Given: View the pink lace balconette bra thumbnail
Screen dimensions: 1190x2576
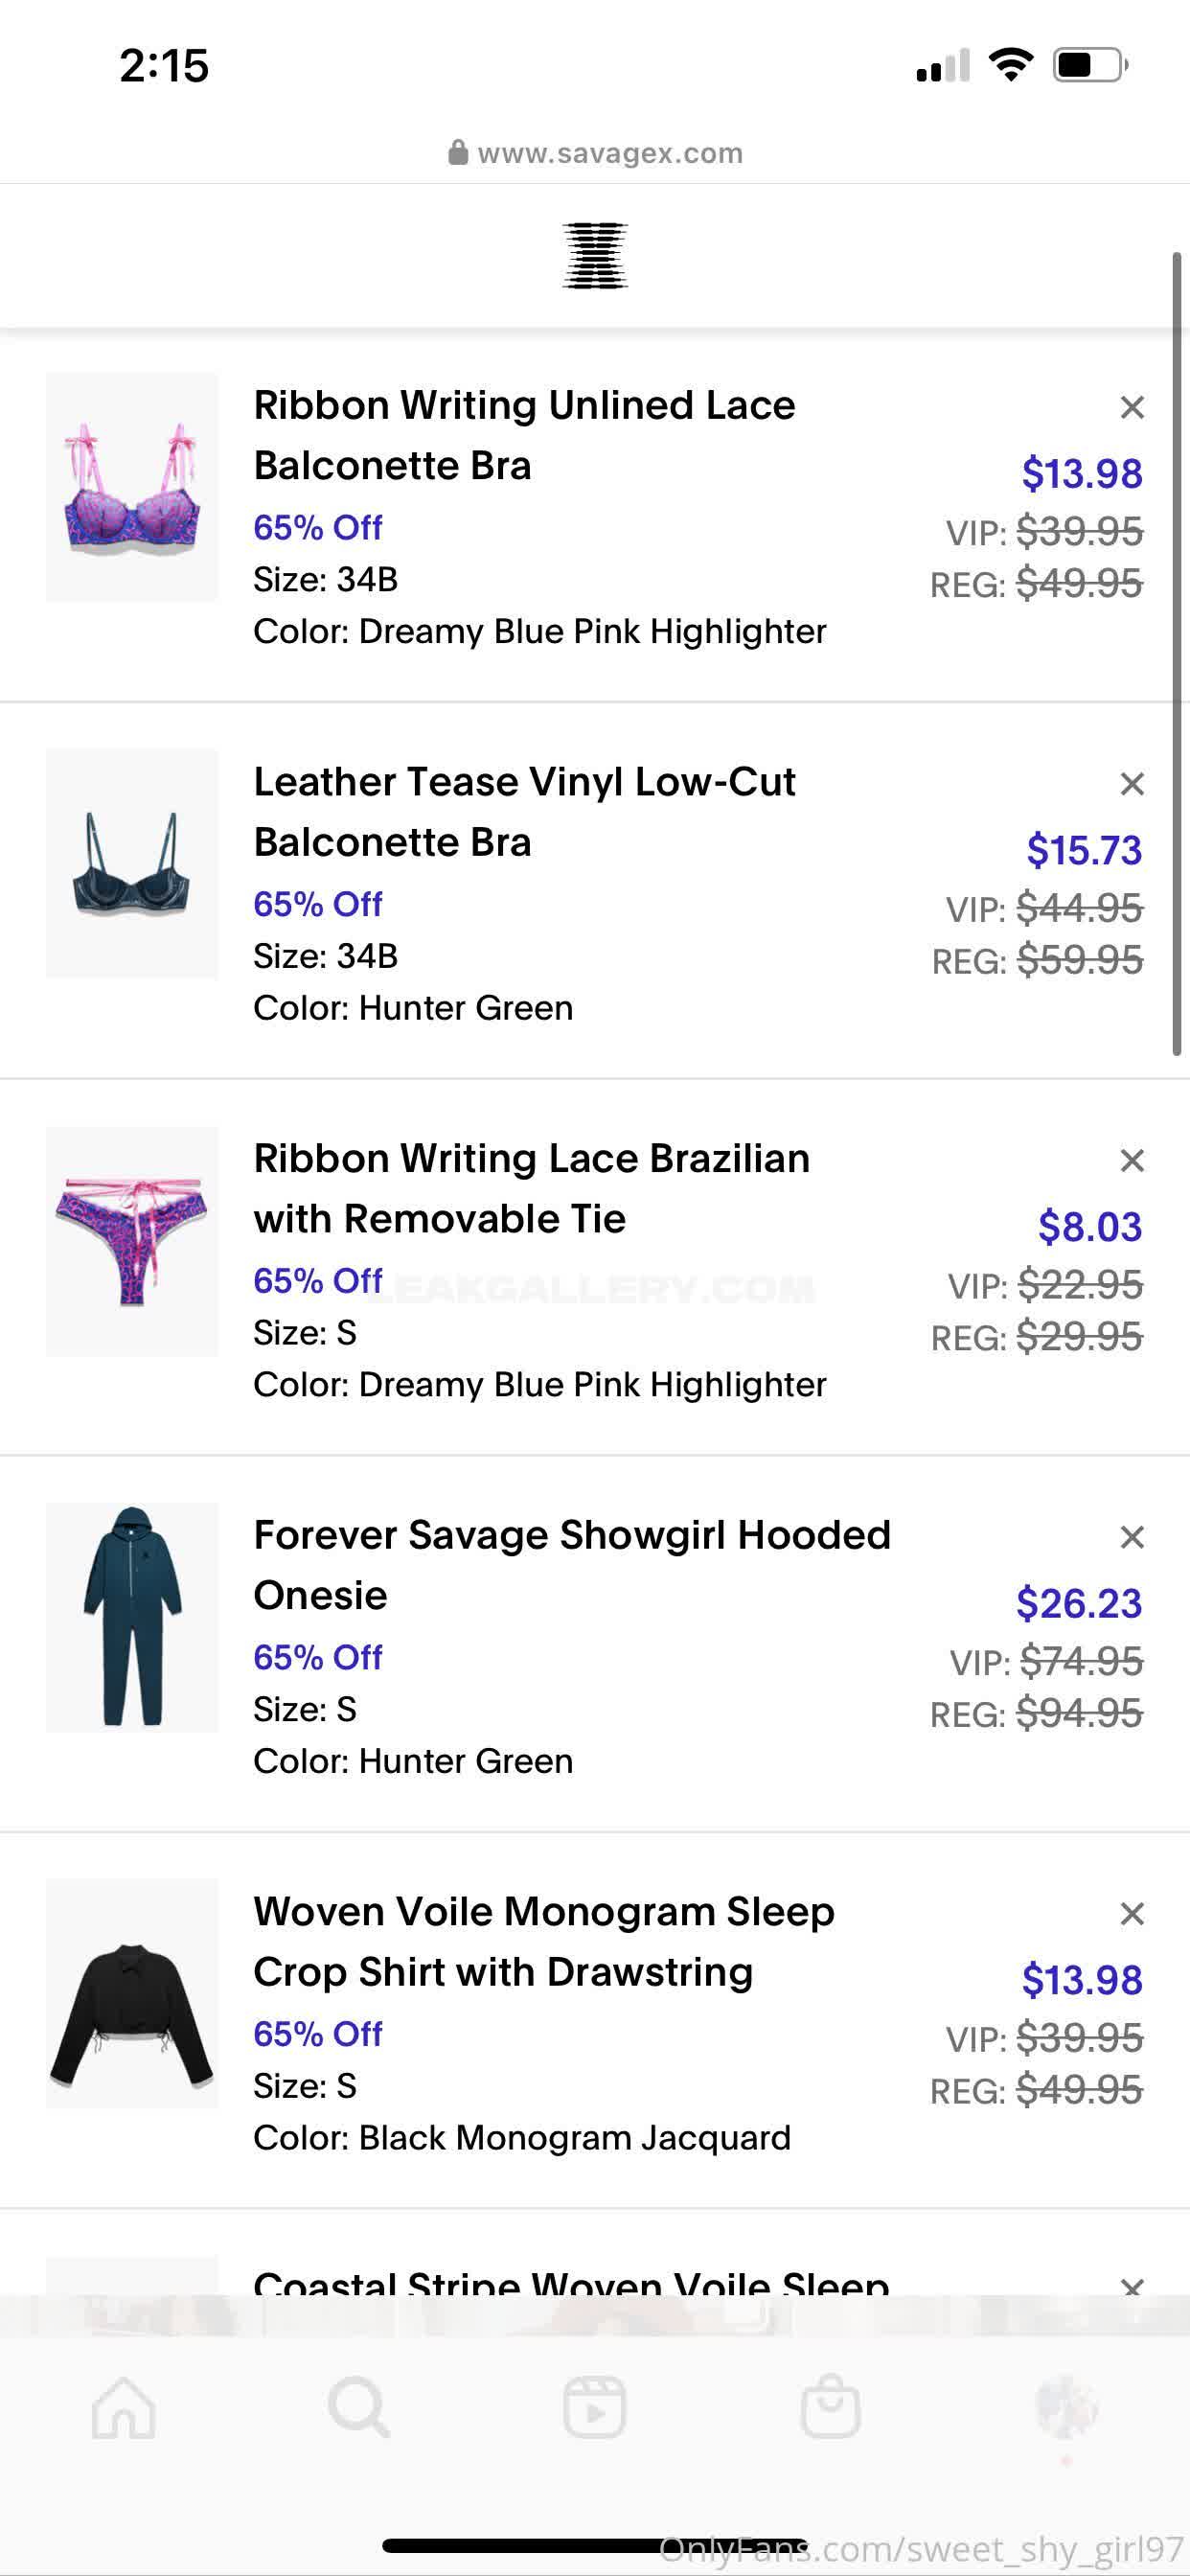Looking at the screenshot, I should tap(132, 487).
